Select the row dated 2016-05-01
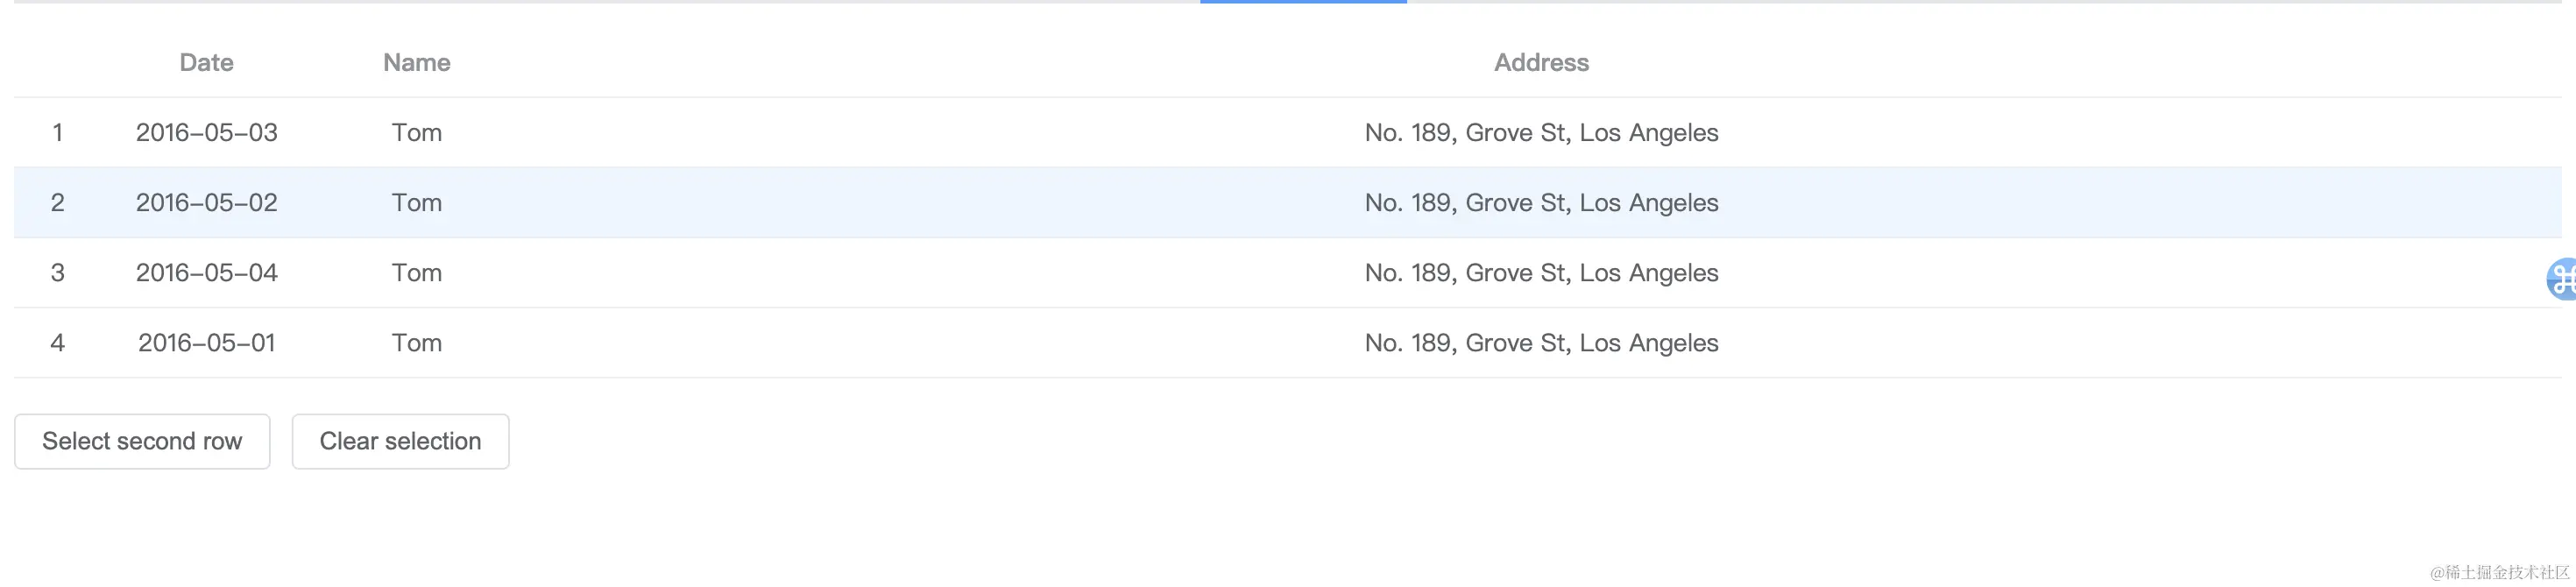 pos(206,342)
